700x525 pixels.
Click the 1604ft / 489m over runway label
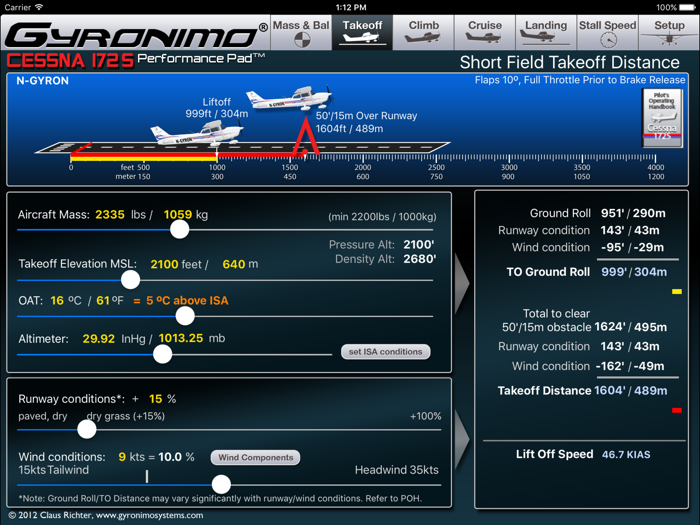[x=349, y=129]
